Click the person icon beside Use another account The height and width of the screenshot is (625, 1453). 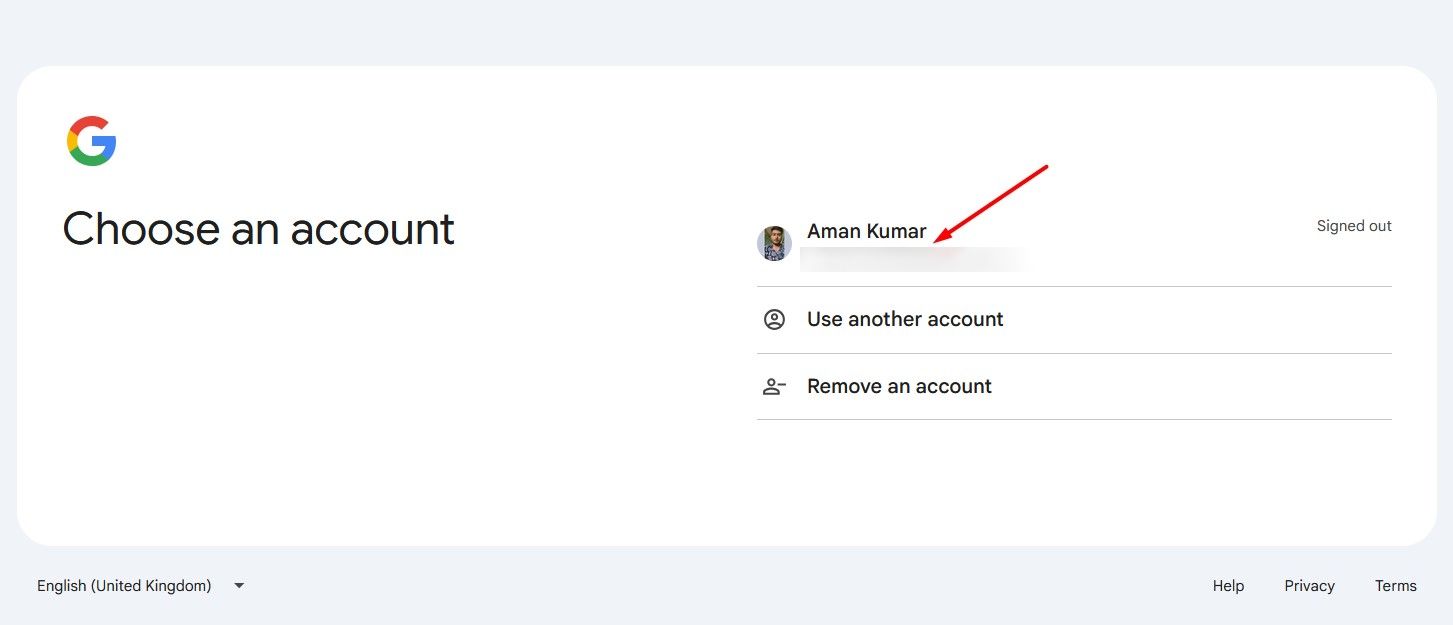pos(774,320)
